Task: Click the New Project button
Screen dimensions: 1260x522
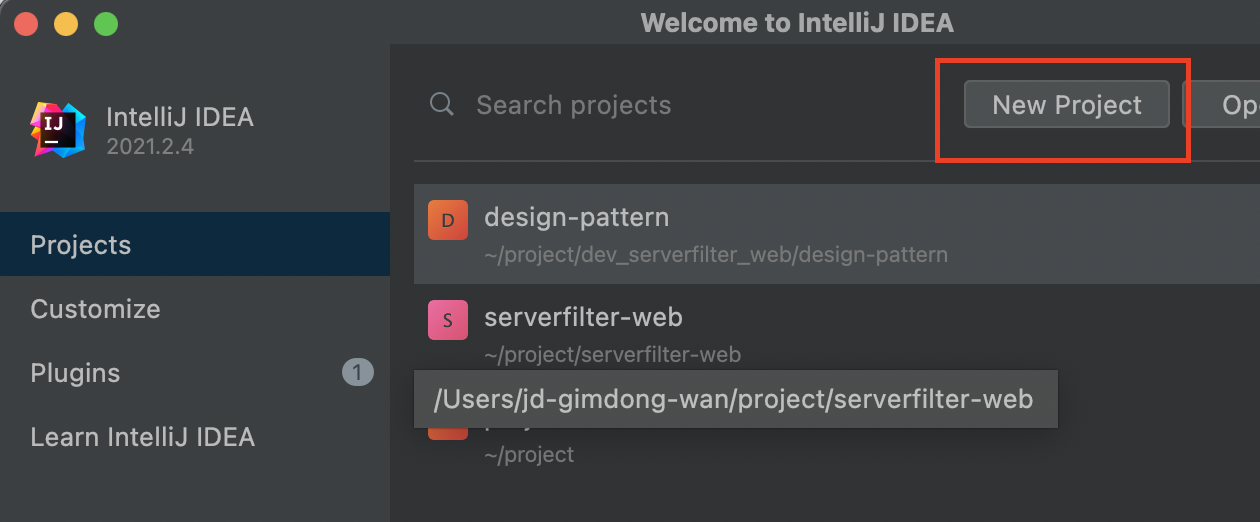Action: click(x=1066, y=105)
